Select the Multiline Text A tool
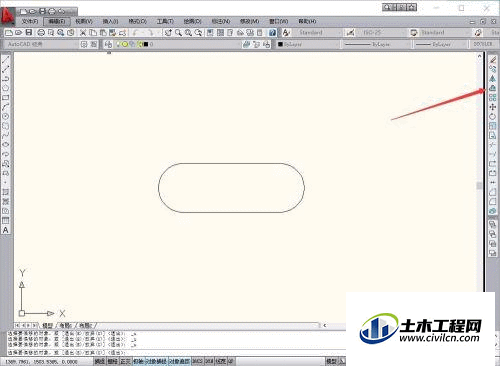Viewport: 500px width, 366px height. pyautogui.click(x=6, y=230)
